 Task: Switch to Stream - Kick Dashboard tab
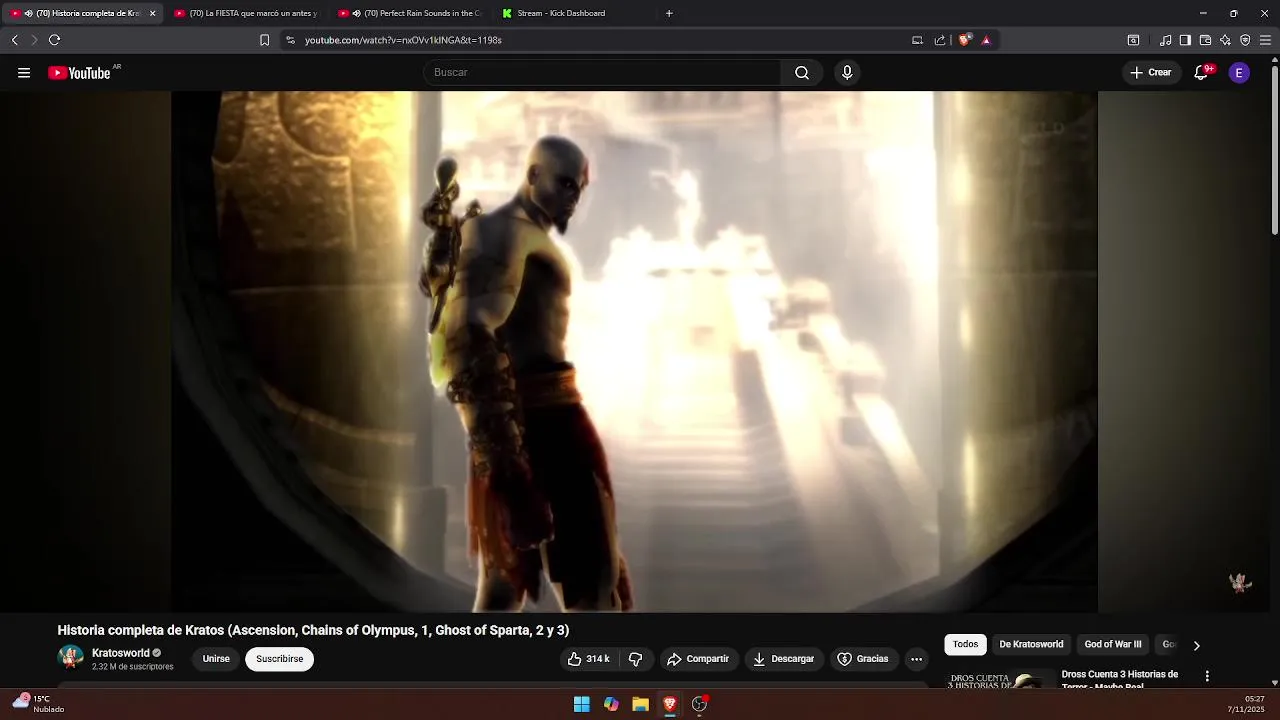coord(575,13)
